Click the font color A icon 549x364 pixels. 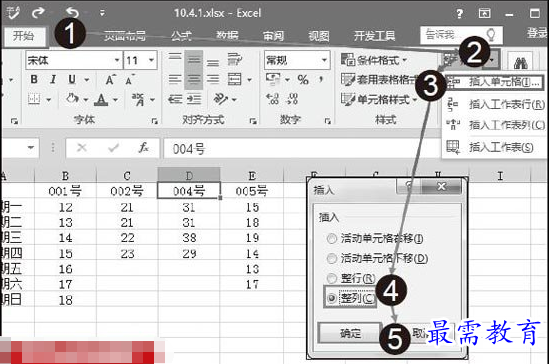click(101, 100)
